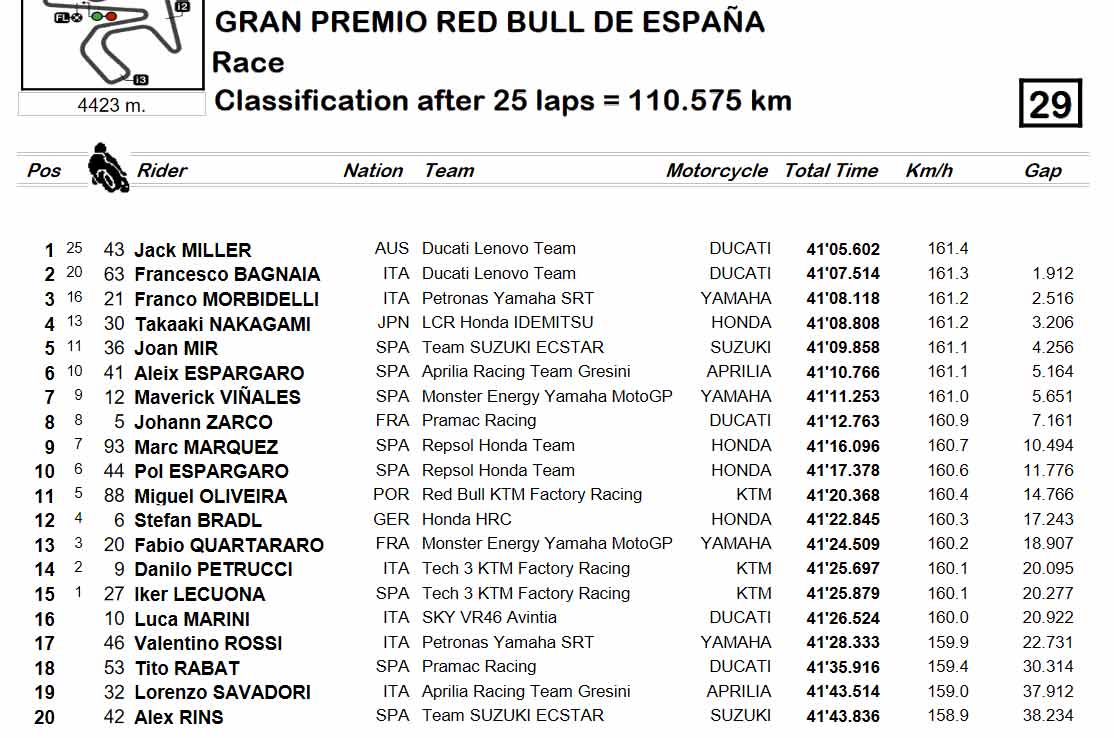Click the Total Time column header
This screenshot has width=1114, height=738.
pos(831,170)
